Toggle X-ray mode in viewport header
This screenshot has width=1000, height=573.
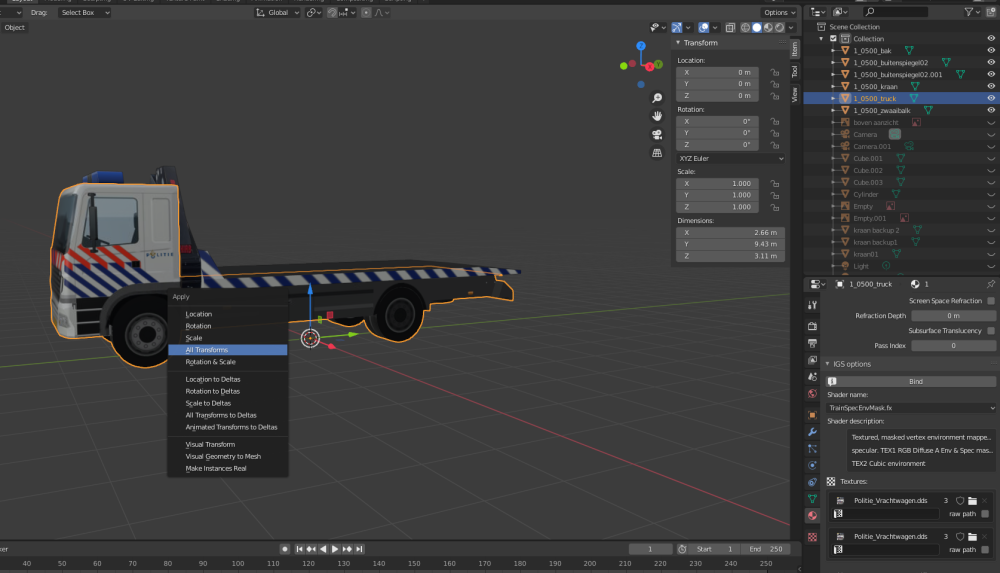[731, 27]
